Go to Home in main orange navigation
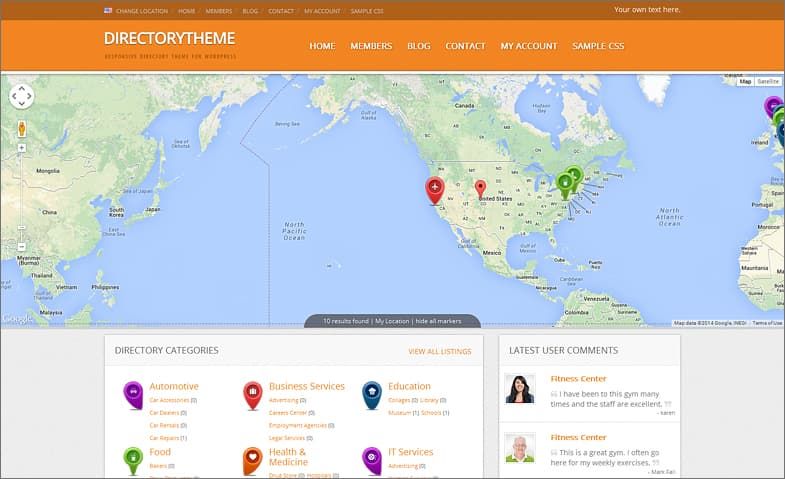785x479 pixels. click(x=322, y=46)
